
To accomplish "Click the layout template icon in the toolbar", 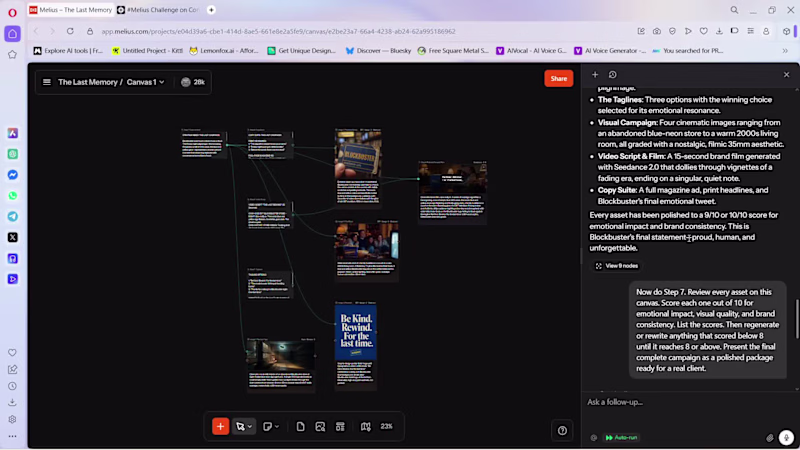I will coord(340,427).
